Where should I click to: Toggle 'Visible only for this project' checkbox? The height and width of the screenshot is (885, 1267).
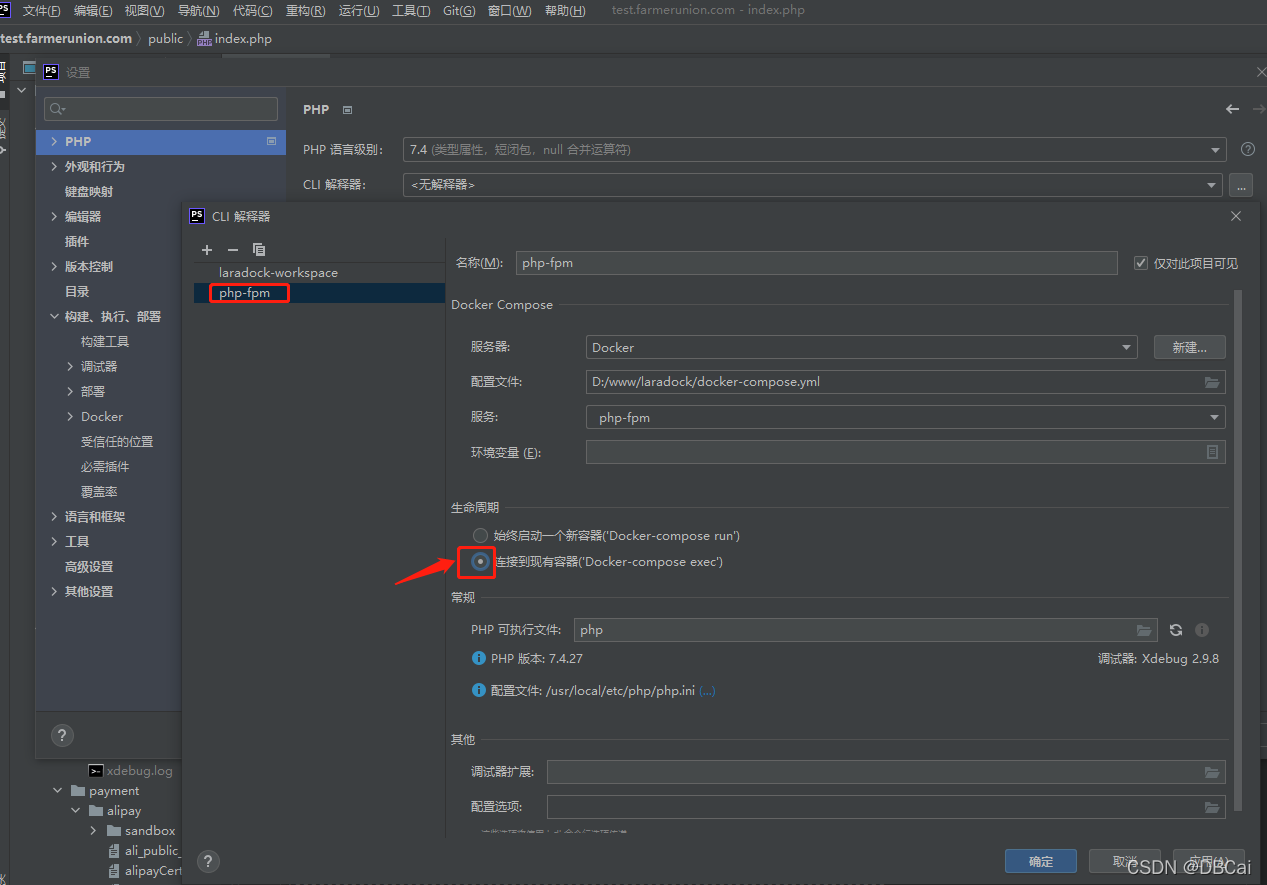point(1141,263)
